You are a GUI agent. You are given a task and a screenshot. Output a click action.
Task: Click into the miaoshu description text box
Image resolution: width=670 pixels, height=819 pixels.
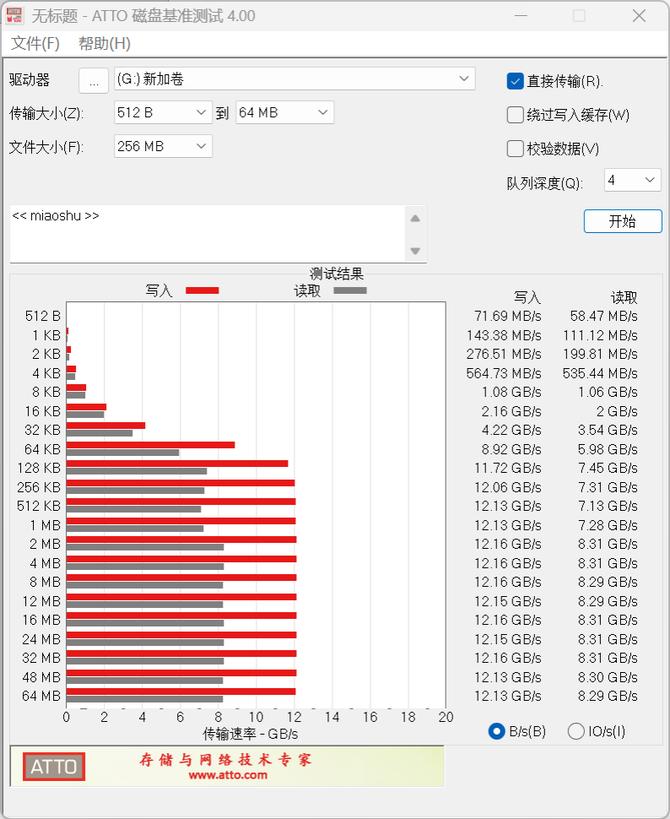pyautogui.click(x=207, y=234)
